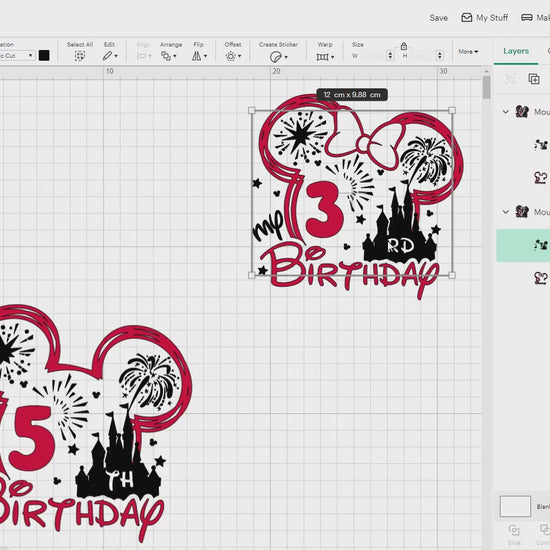The image size is (550, 550).
Task: Click the My Stuff envelope icon
Action: pos(467,18)
